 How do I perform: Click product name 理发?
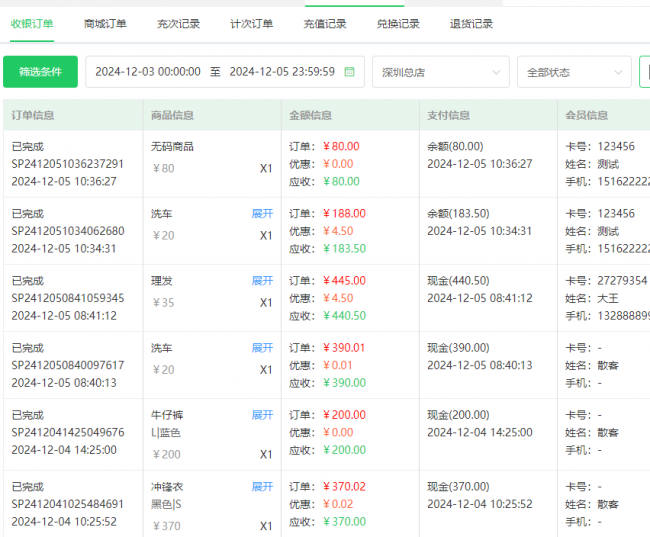click(x=161, y=281)
